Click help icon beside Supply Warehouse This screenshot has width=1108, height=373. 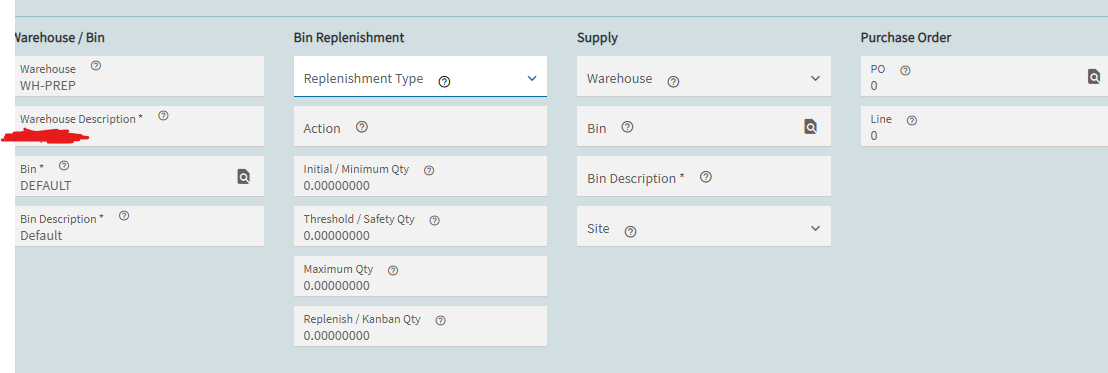click(x=673, y=82)
